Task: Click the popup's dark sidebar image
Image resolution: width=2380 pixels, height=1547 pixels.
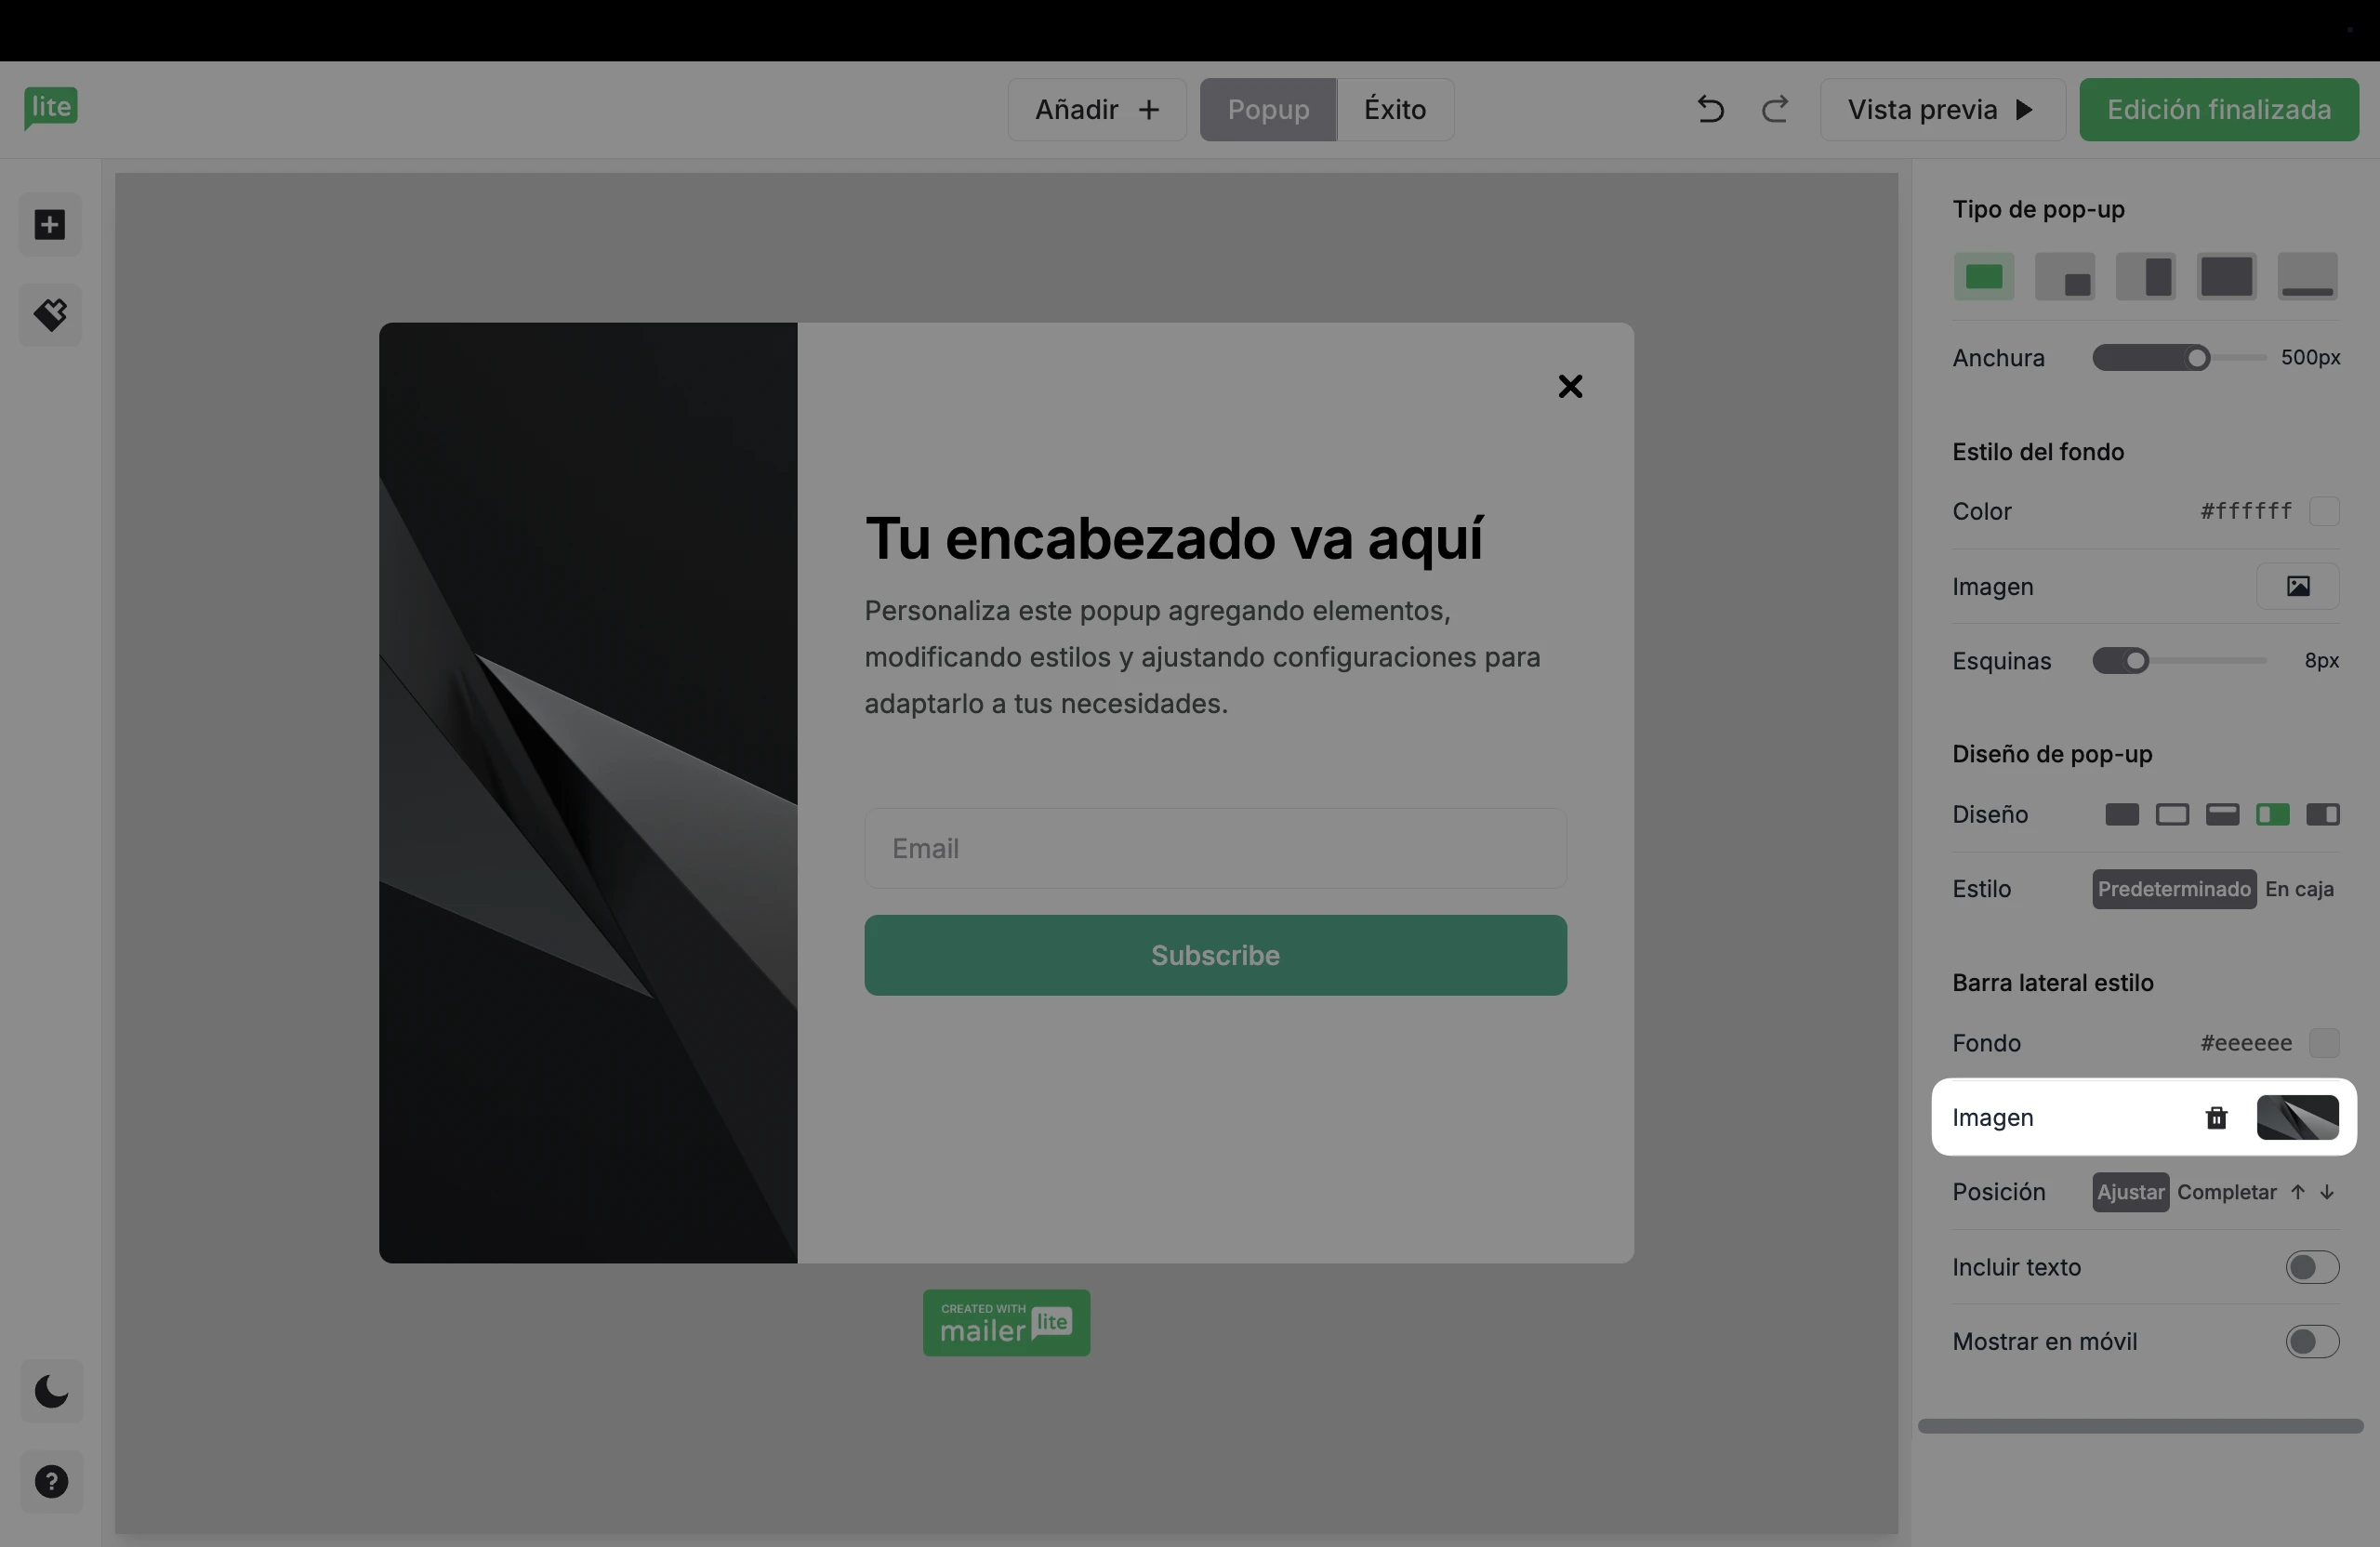Action: [588, 792]
